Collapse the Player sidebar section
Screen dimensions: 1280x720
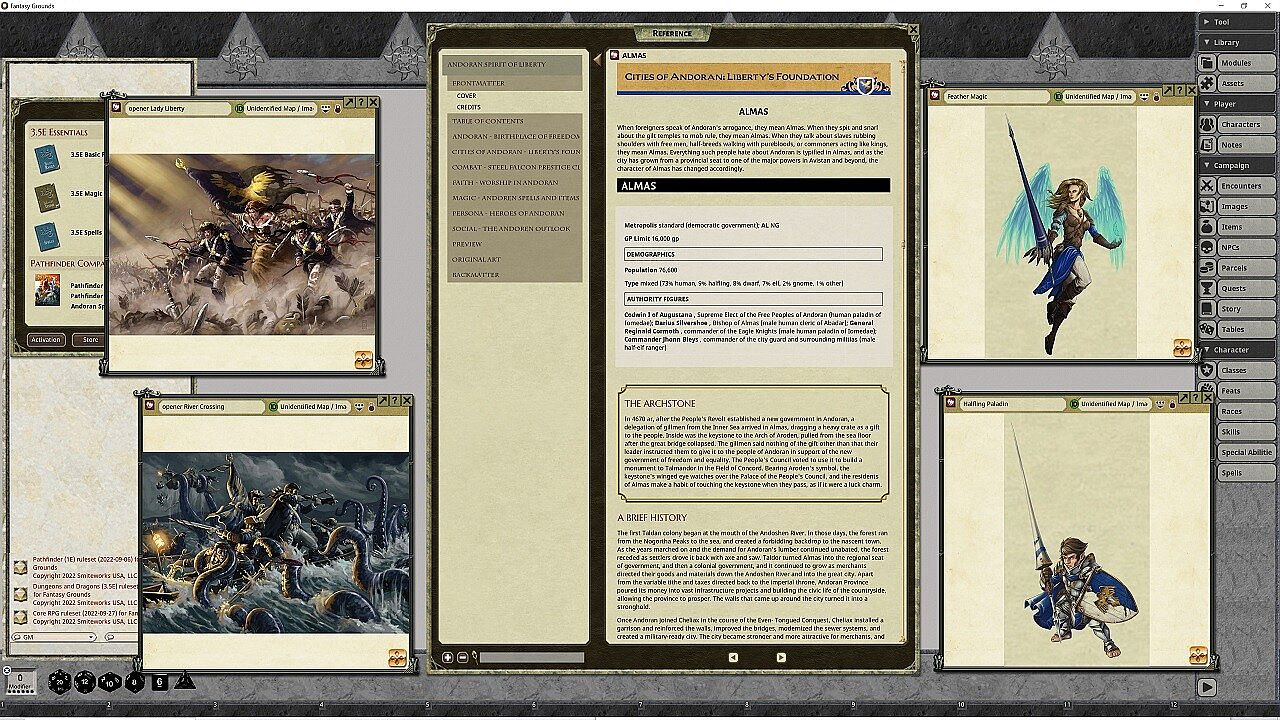coord(1236,104)
